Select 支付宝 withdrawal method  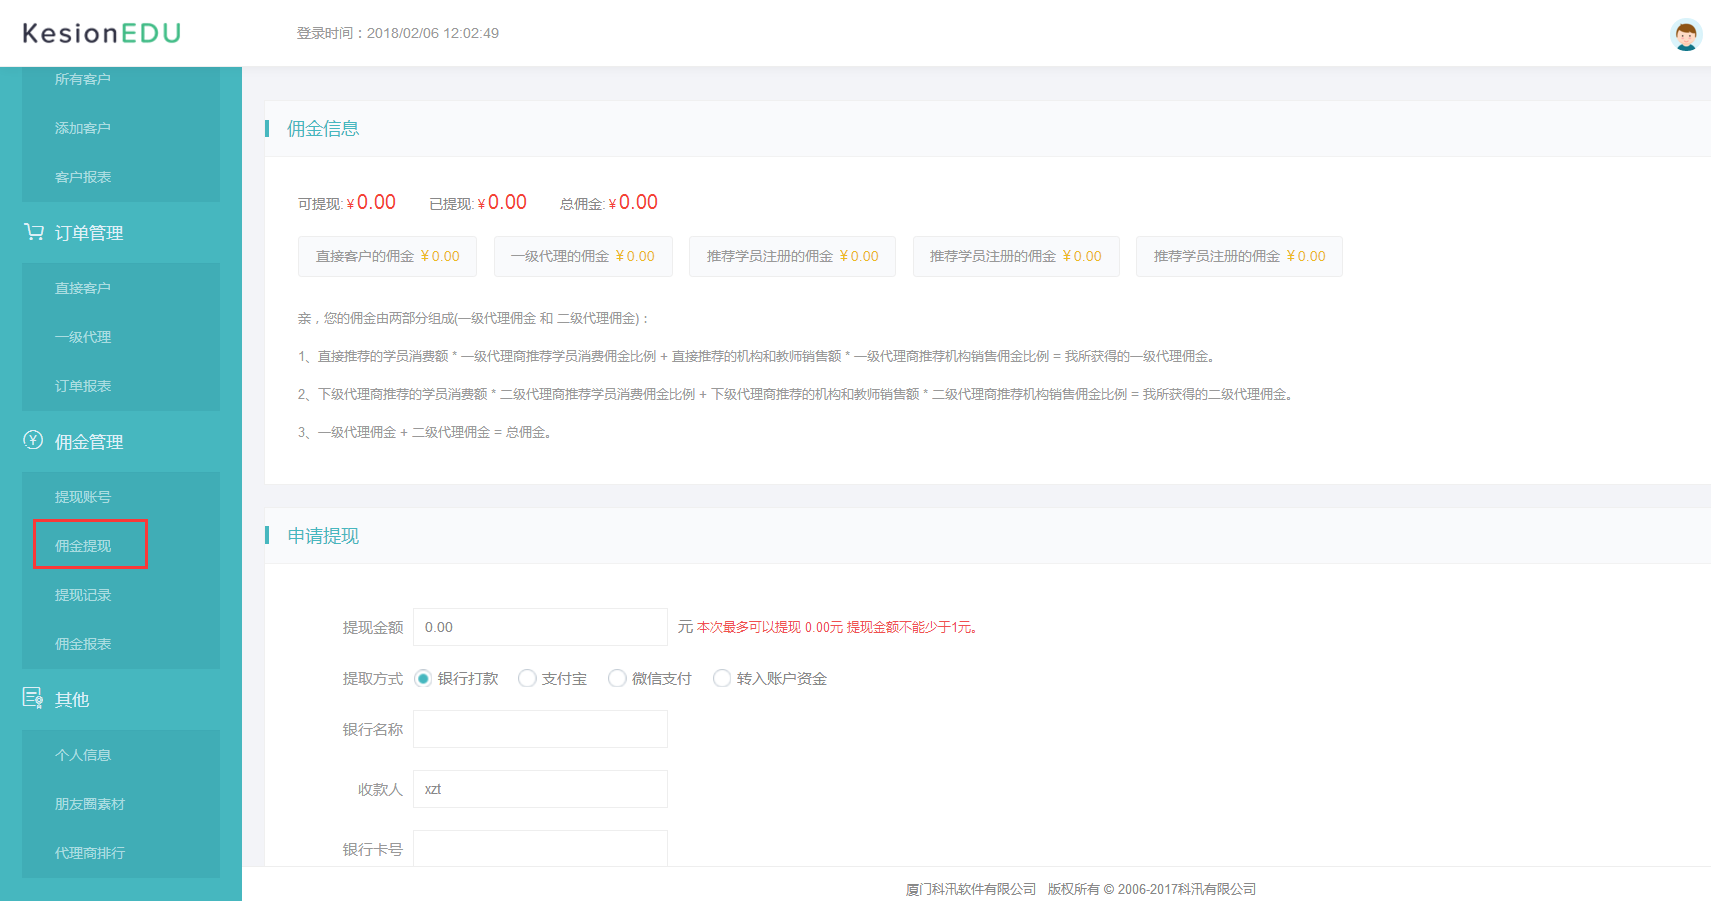(x=527, y=679)
